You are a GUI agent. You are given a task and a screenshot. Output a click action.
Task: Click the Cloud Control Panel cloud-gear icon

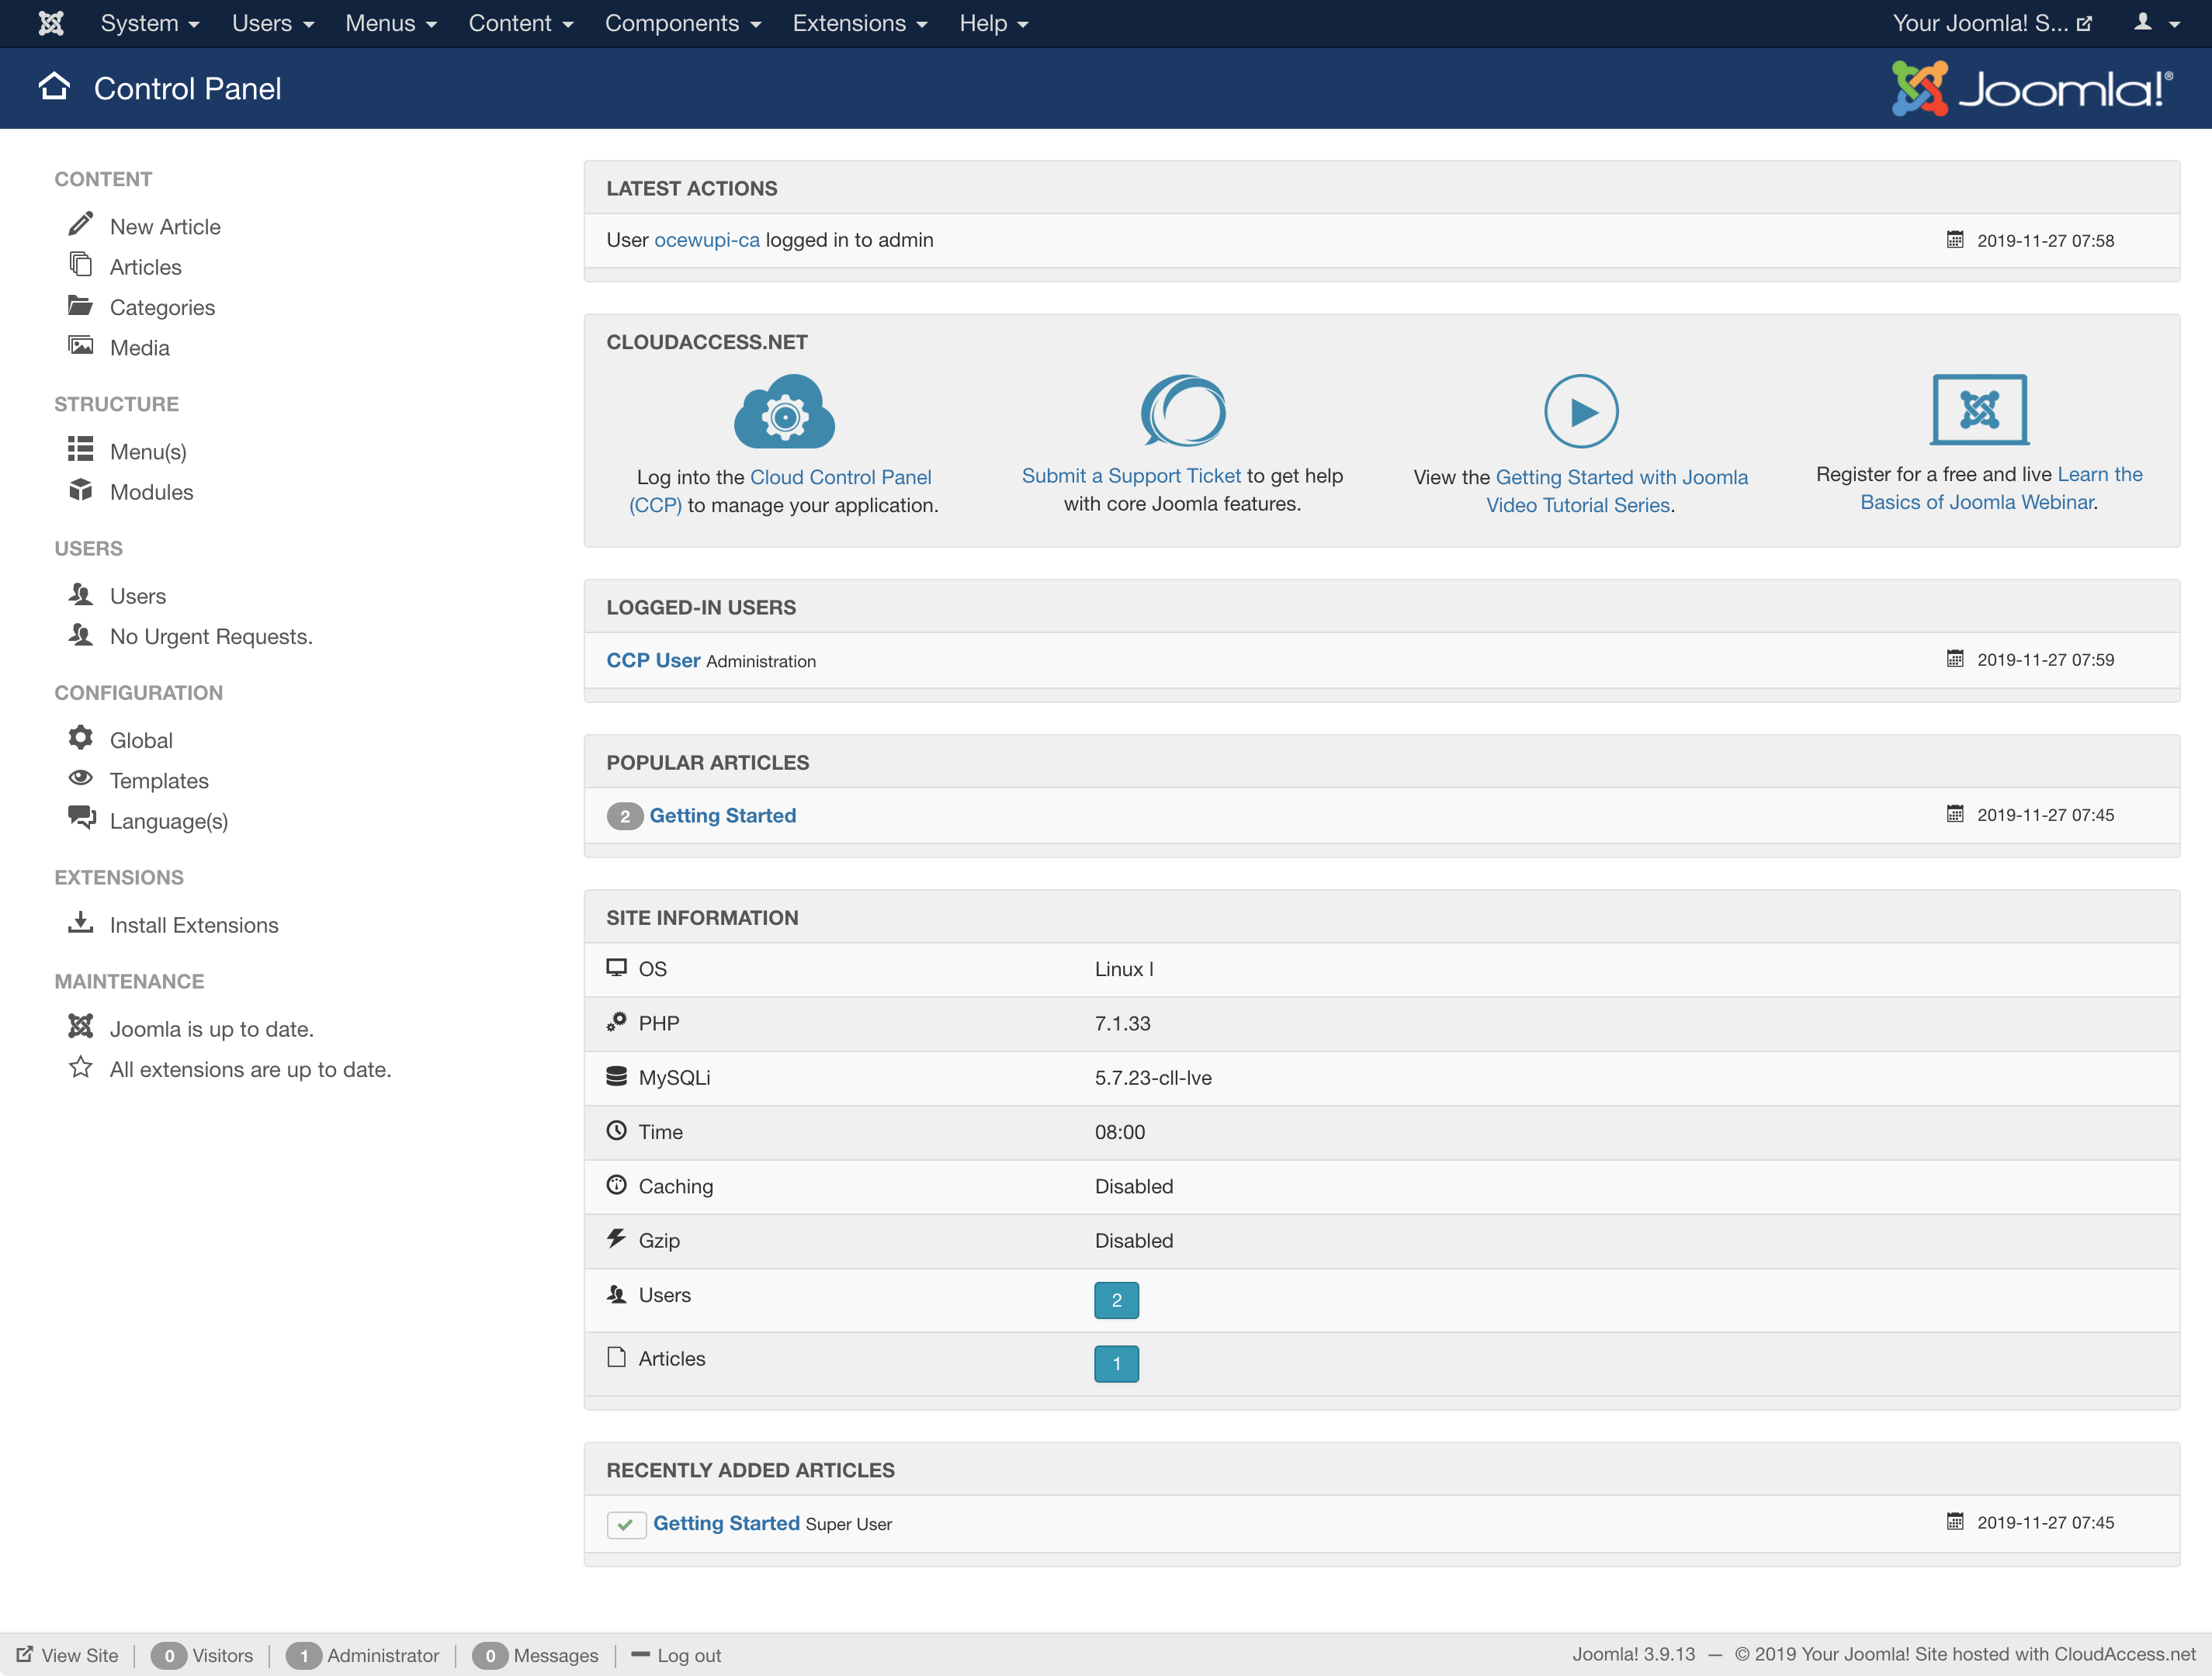click(x=785, y=411)
